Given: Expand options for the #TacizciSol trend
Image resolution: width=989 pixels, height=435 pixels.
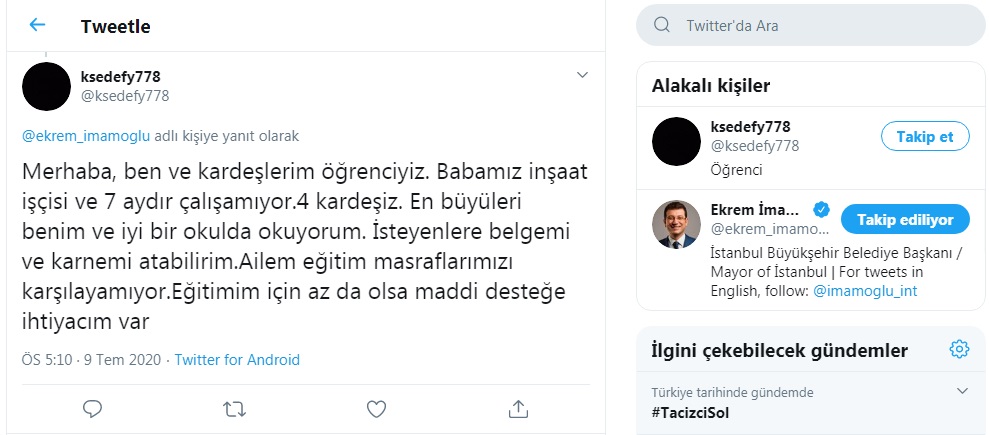Looking at the screenshot, I should (x=963, y=391).
